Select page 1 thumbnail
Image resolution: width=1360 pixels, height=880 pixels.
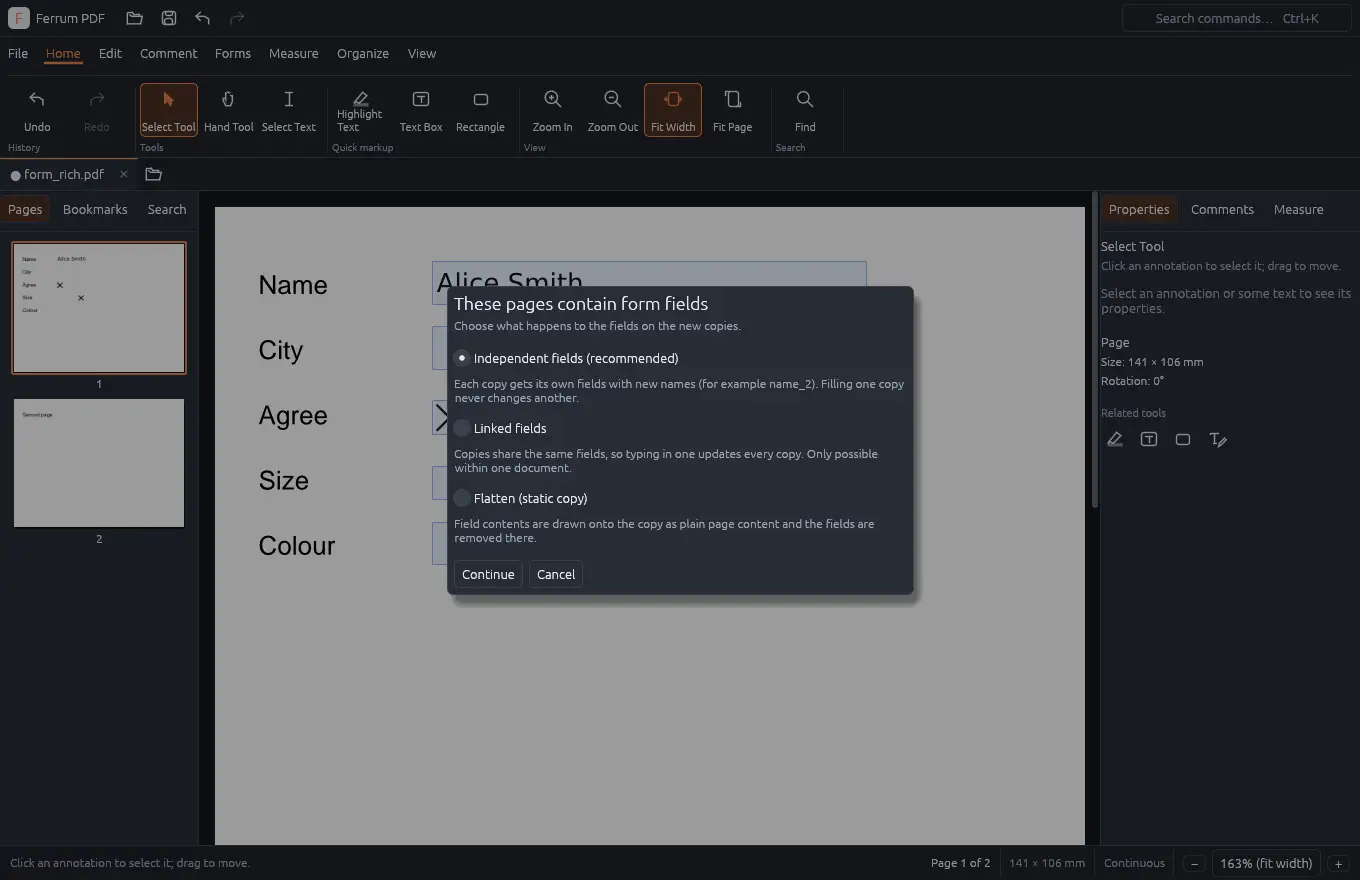(x=99, y=308)
